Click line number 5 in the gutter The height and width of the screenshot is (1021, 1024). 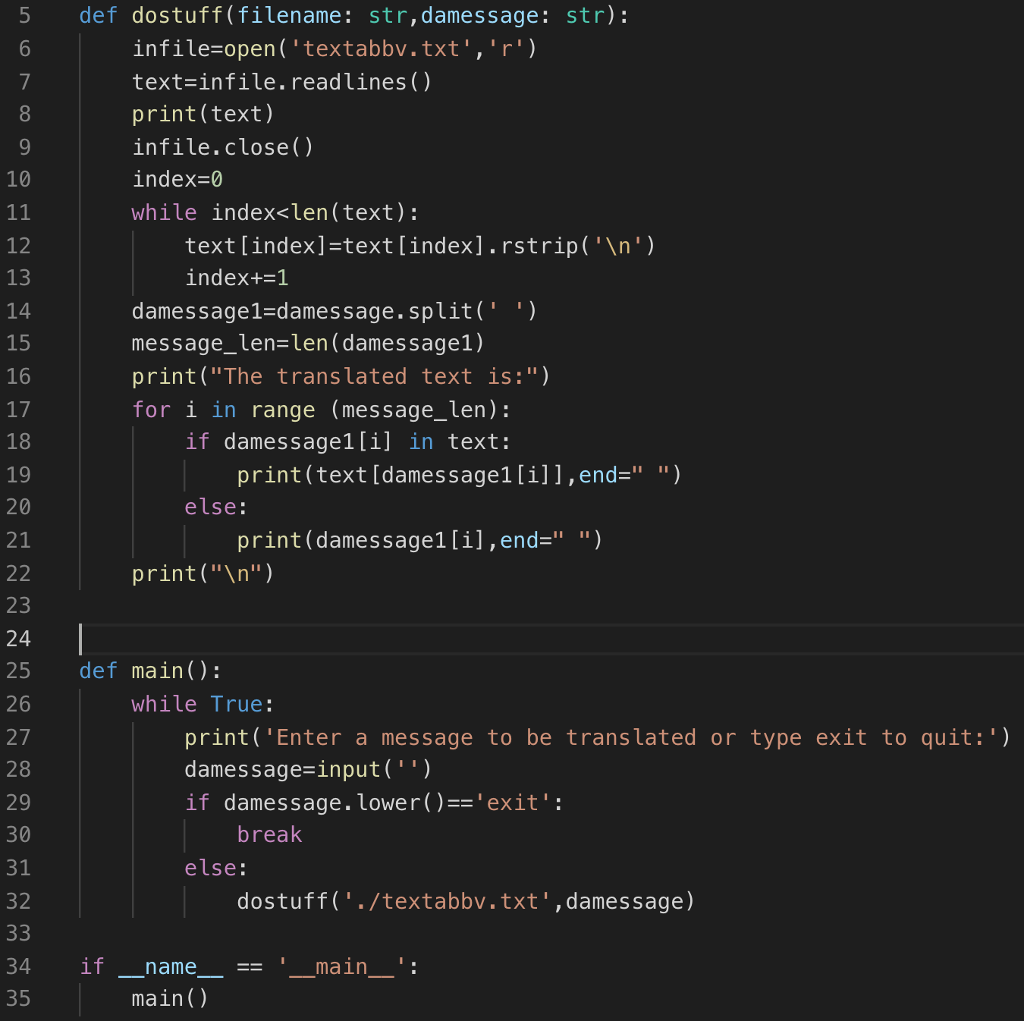[24, 15]
